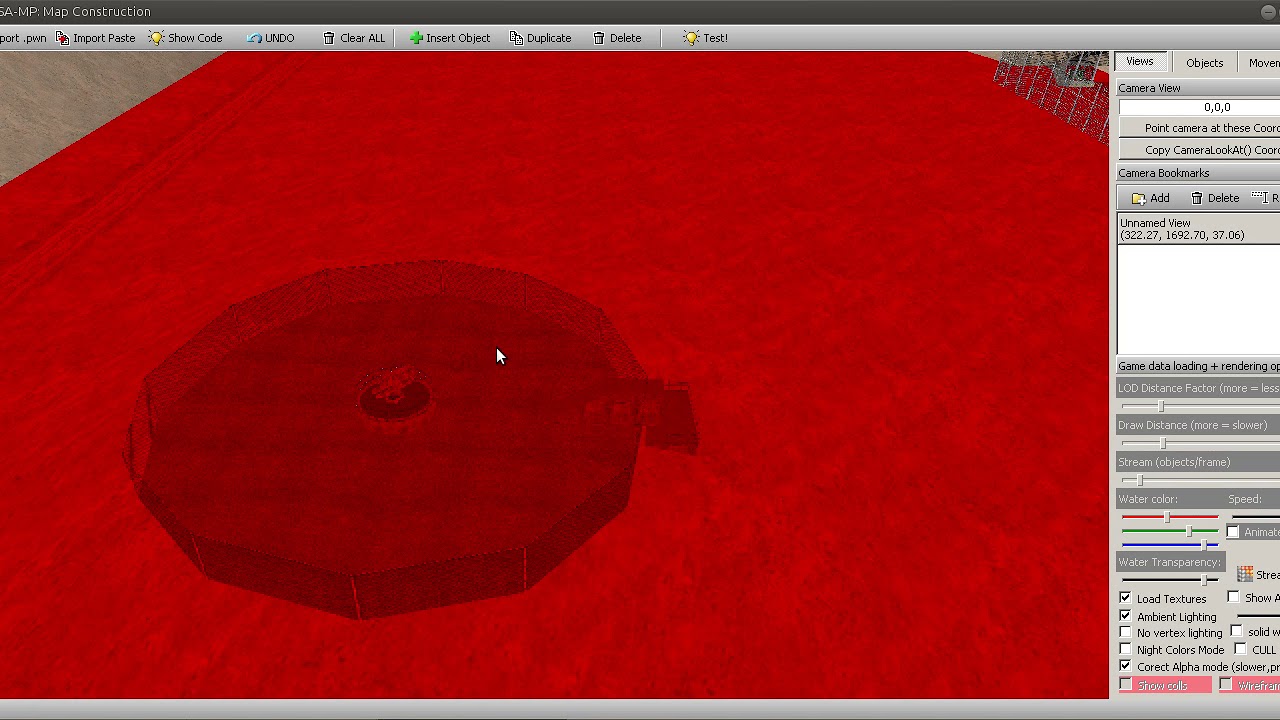Toggle the Ambient Lighting checkbox
This screenshot has height=720, width=1280.
[1125, 616]
